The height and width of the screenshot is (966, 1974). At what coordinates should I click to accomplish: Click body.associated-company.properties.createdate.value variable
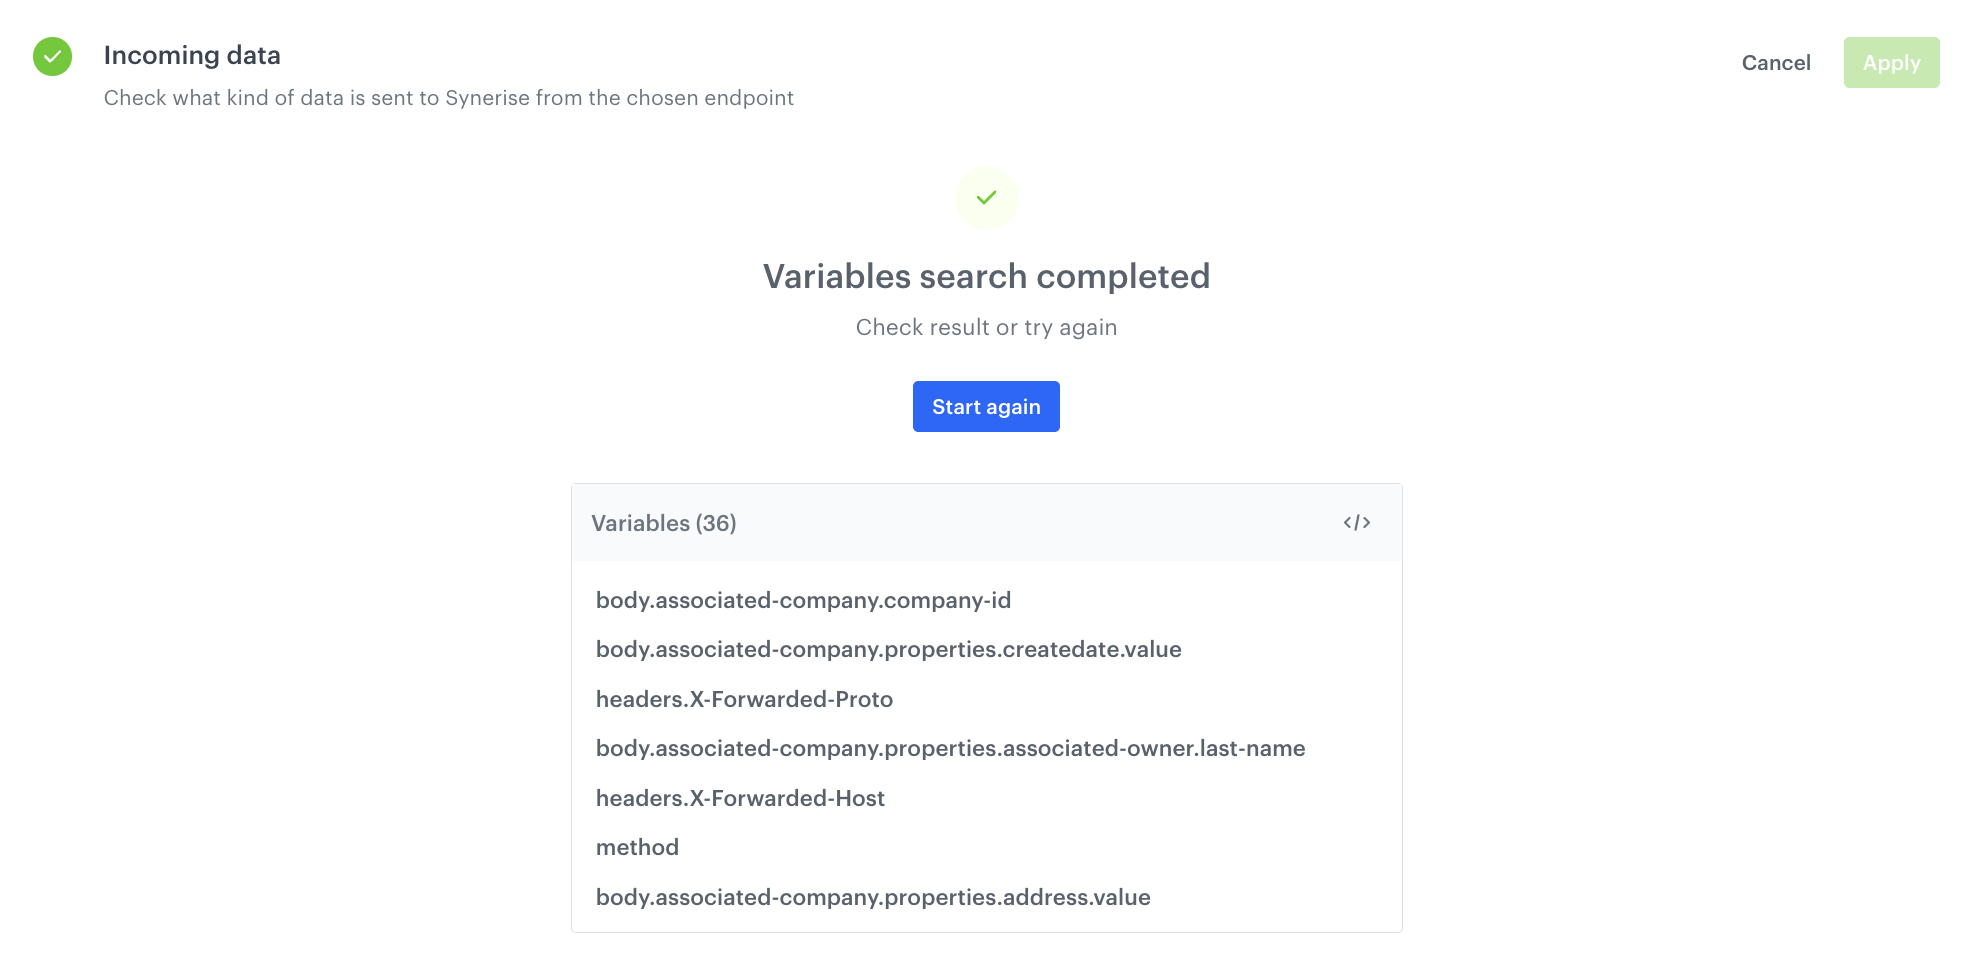(888, 648)
